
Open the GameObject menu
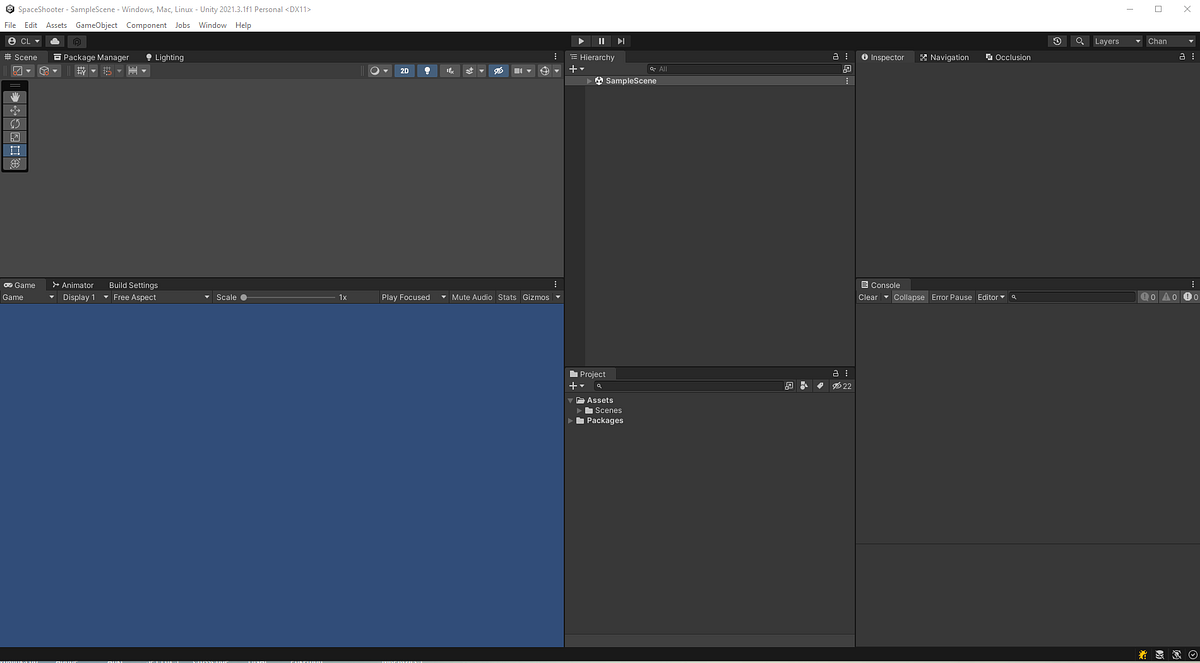click(x=96, y=25)
